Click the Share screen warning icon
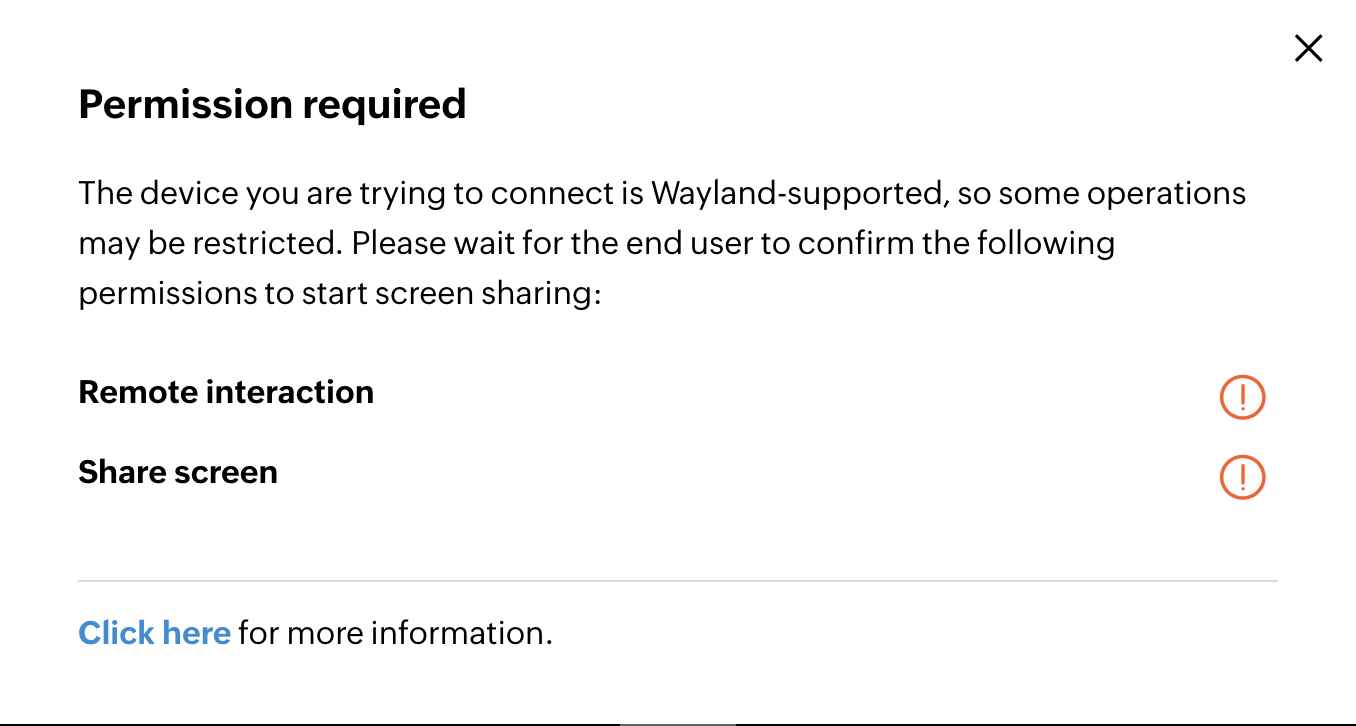The image size is (1356, 726). [x=1242, y=477]
